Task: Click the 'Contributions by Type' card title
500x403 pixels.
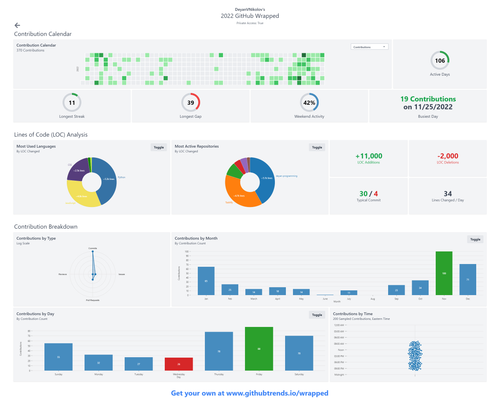Action: (x=36, y=238)
